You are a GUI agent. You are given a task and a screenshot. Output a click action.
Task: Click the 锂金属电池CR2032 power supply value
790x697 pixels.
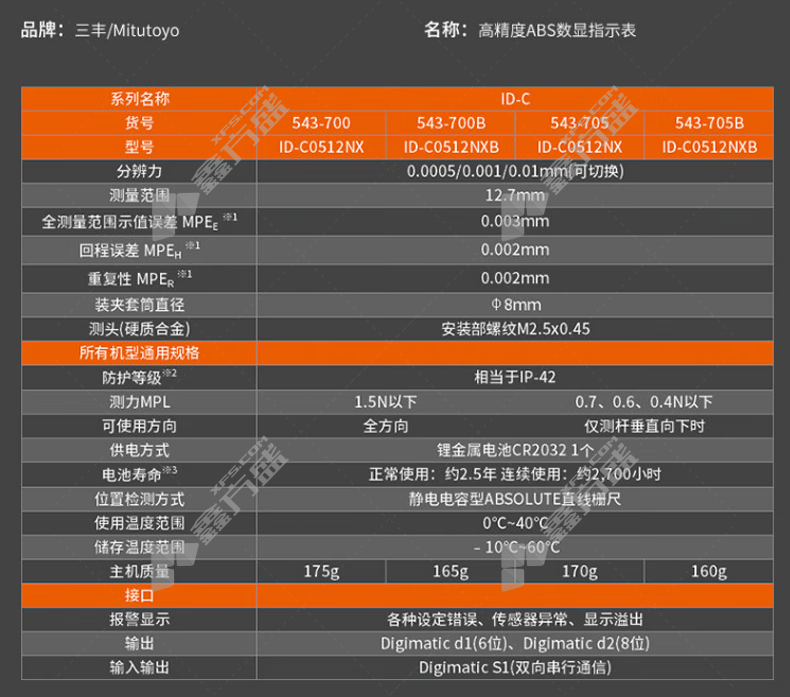[515, 450]
